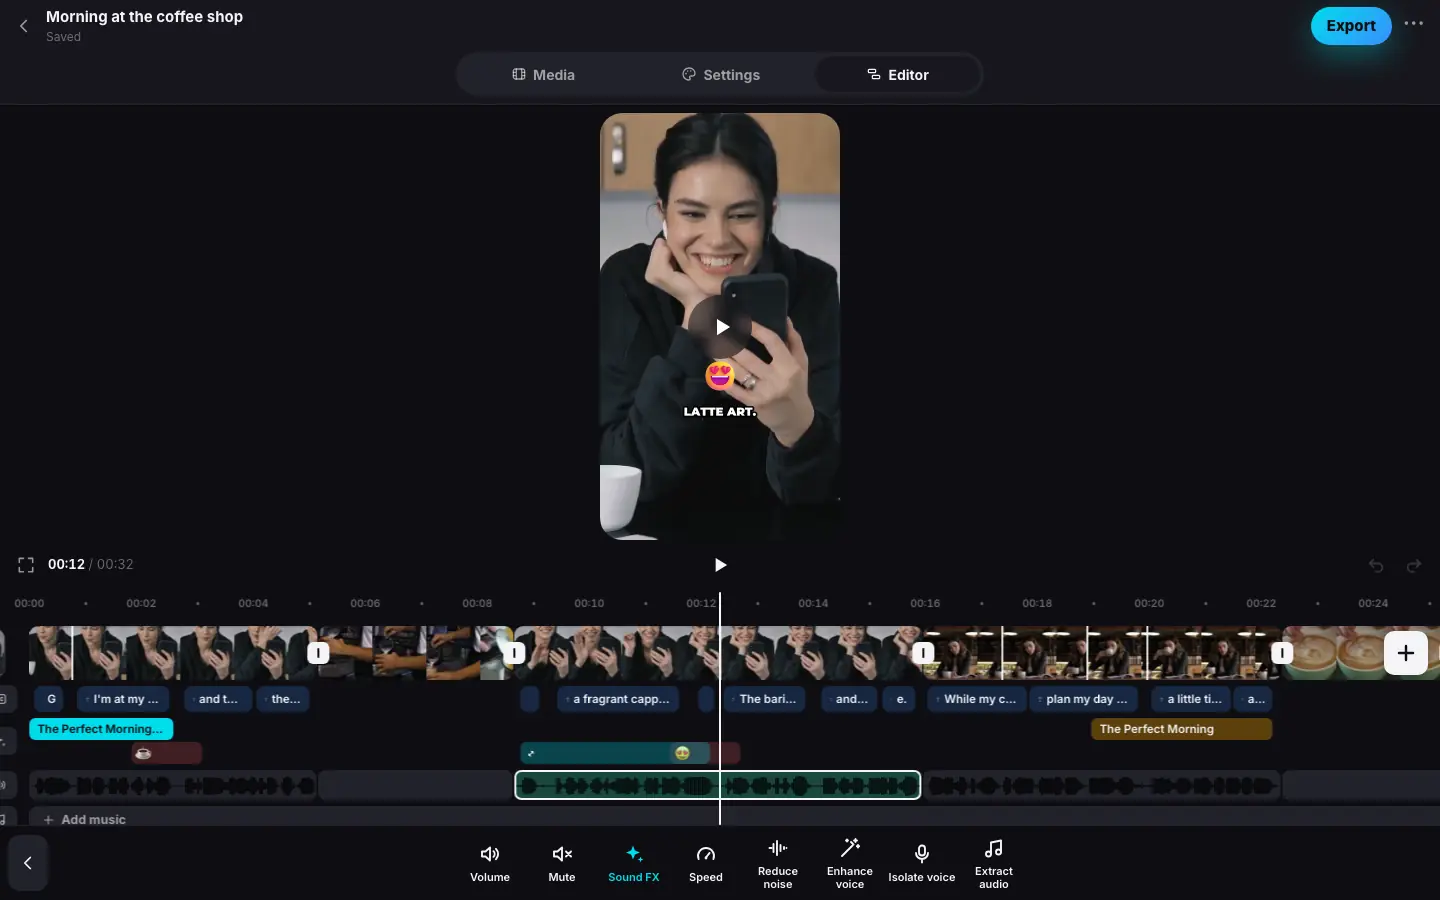Open the Speed tool

tap(706, 864)
